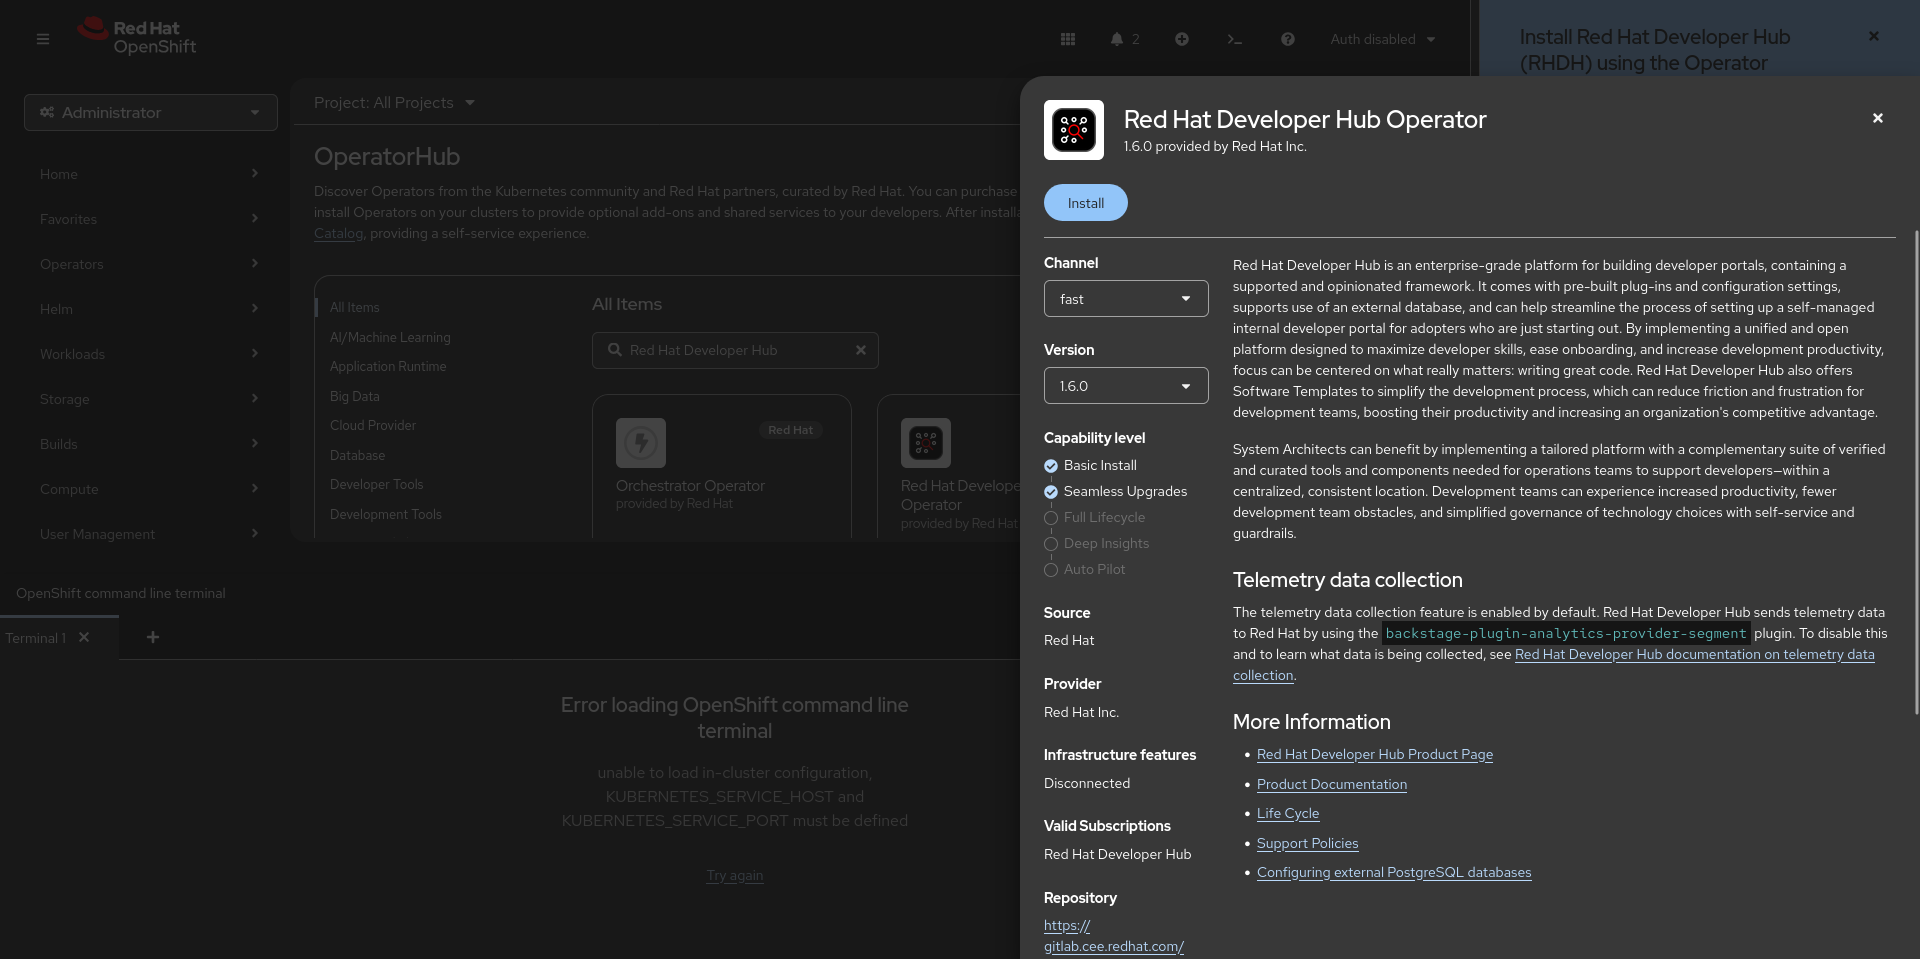Image resolution: width=1920 pixels, height=959 pixels.
Task: Clear the Red Hat Developer Hub search
Action: coord(861,350)
